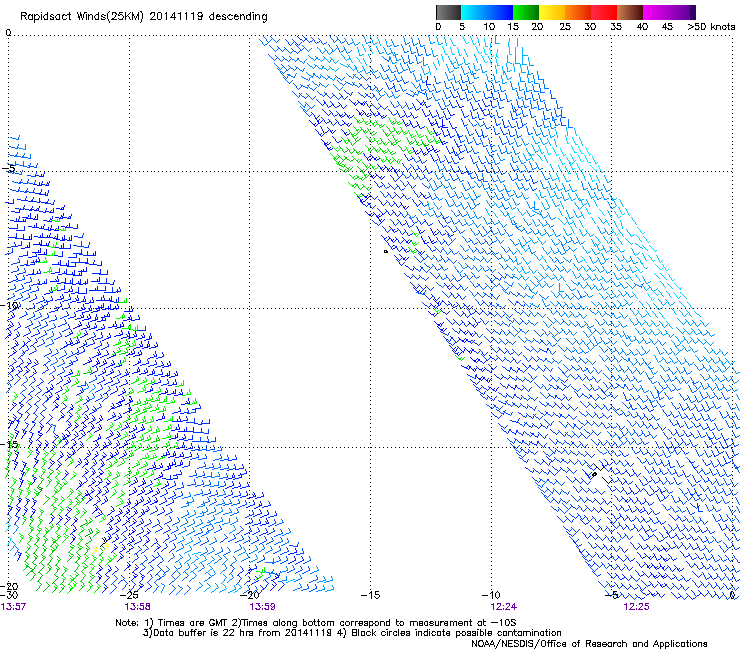The width and height of the screenshot is (740, 650).
Task: Click the '25' legend label under color bar
Action: click(x=564, y=27)
